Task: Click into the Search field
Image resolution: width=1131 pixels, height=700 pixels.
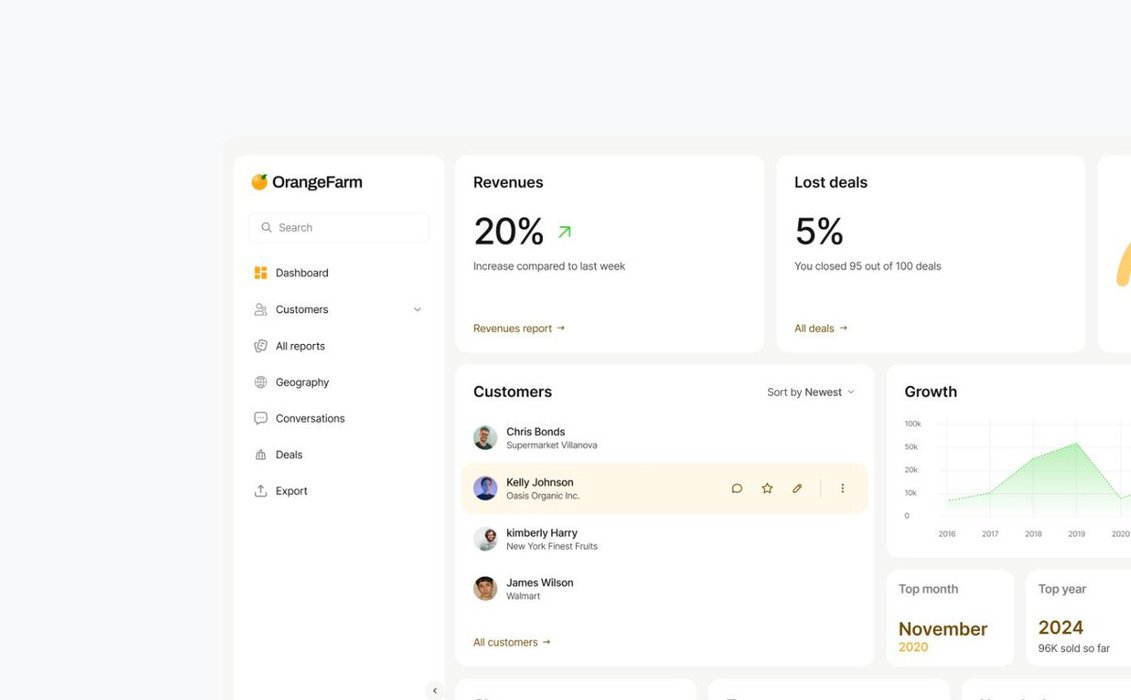Action: click(x=340, y=228)
